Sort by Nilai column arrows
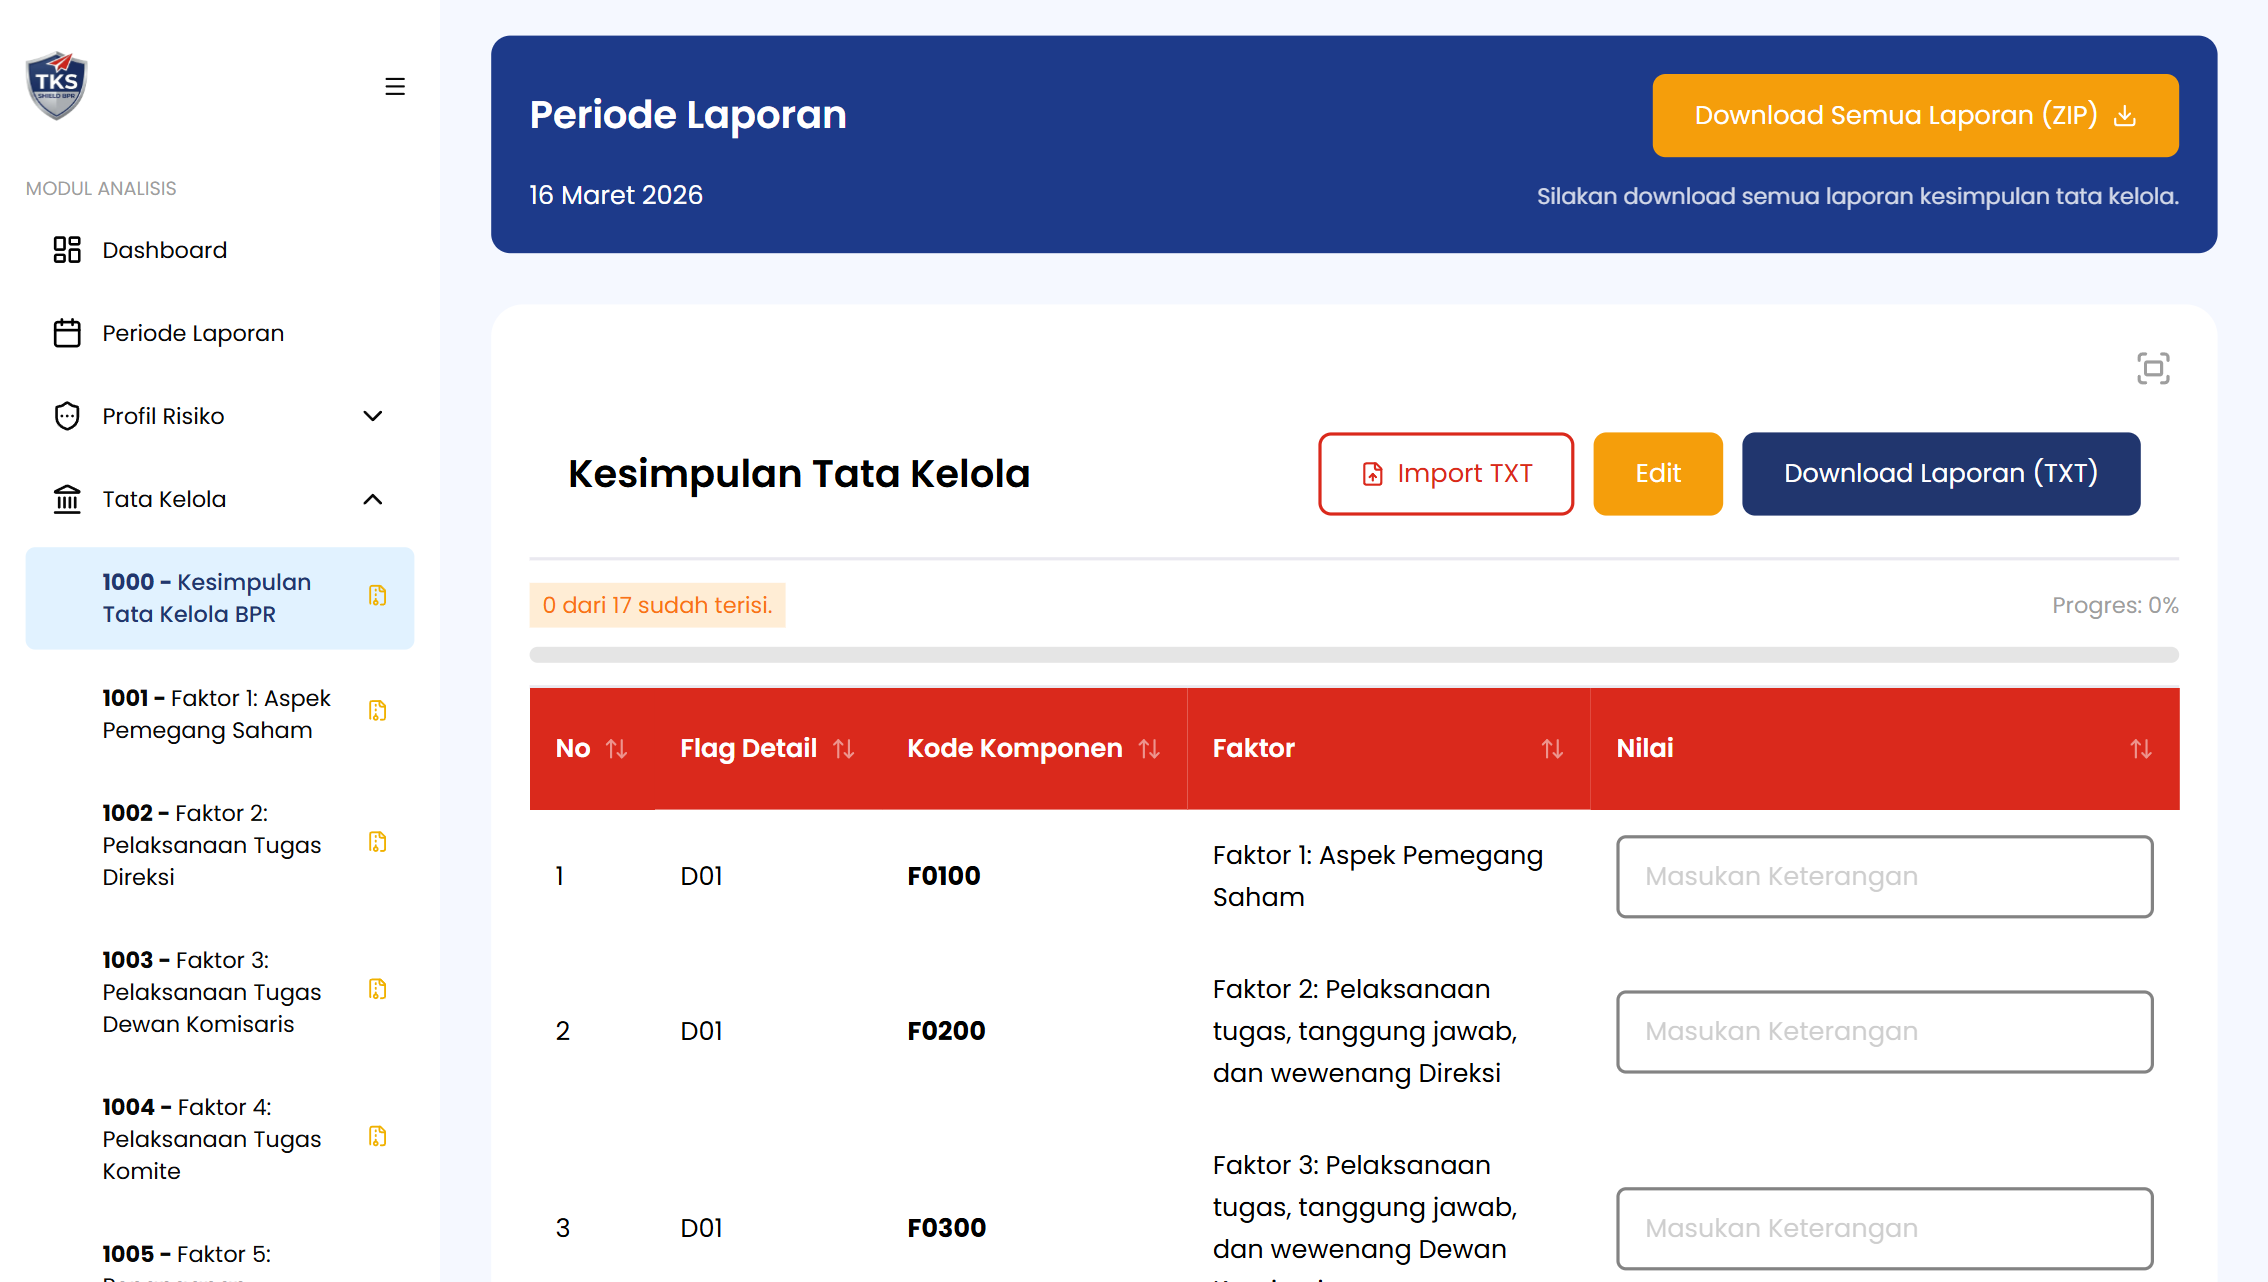 click(2140, 749)
